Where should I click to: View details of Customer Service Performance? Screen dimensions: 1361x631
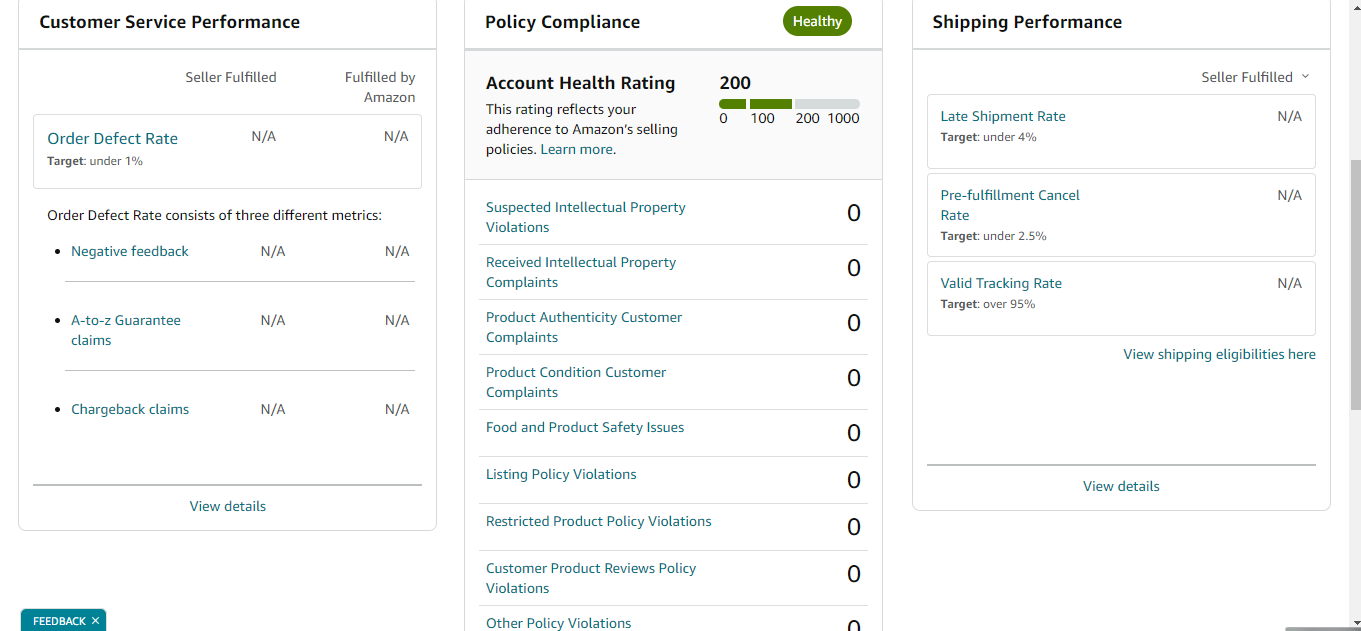pos(228,506)
